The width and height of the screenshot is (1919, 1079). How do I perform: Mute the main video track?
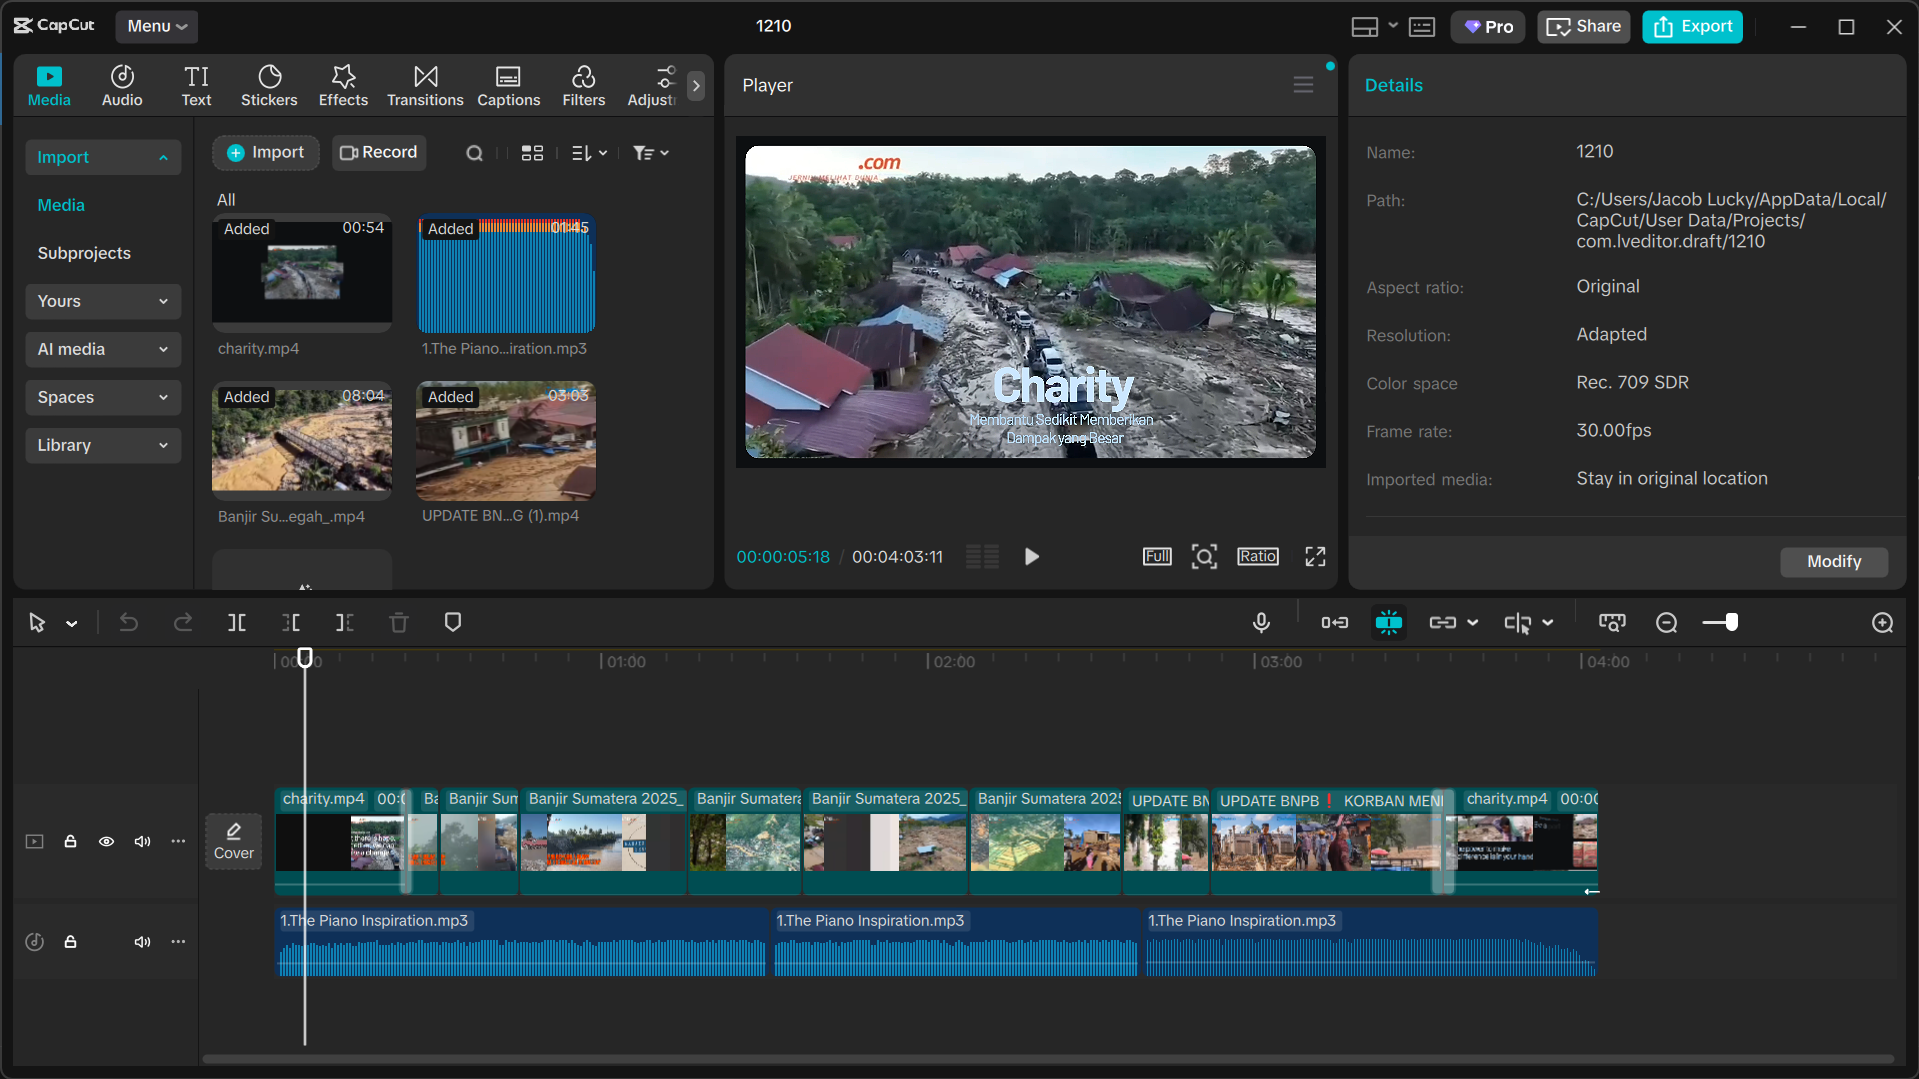click(x=143, y=842)
